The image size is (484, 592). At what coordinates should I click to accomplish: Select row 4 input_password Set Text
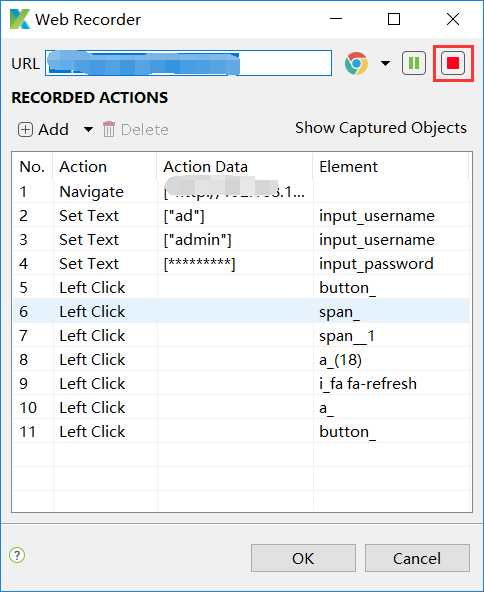click(x=242, y=264)
